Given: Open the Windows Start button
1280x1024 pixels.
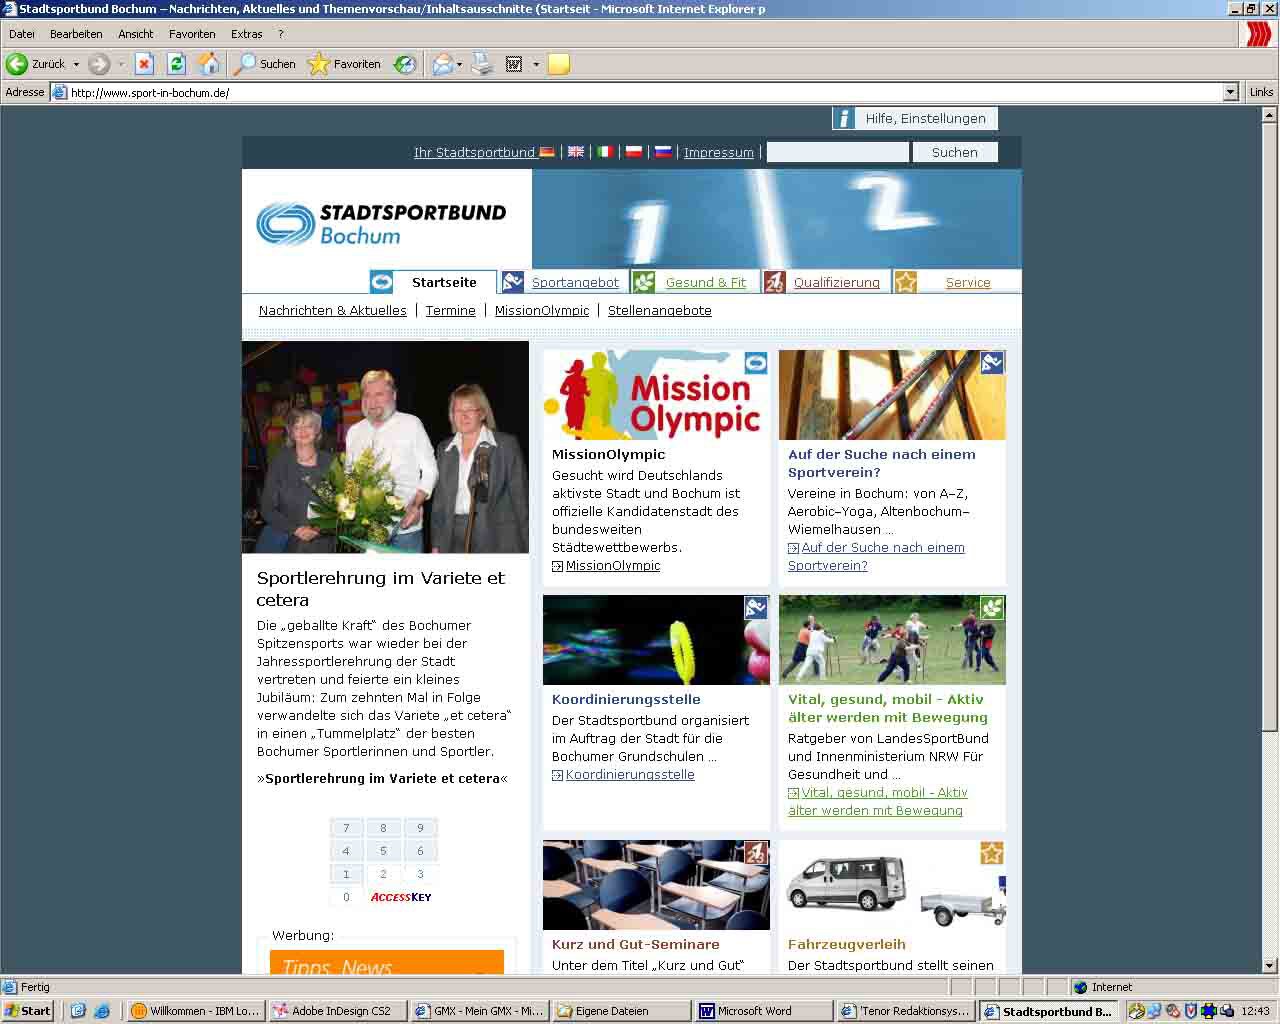Looking at the screenshot, I should click(28, 1011).
